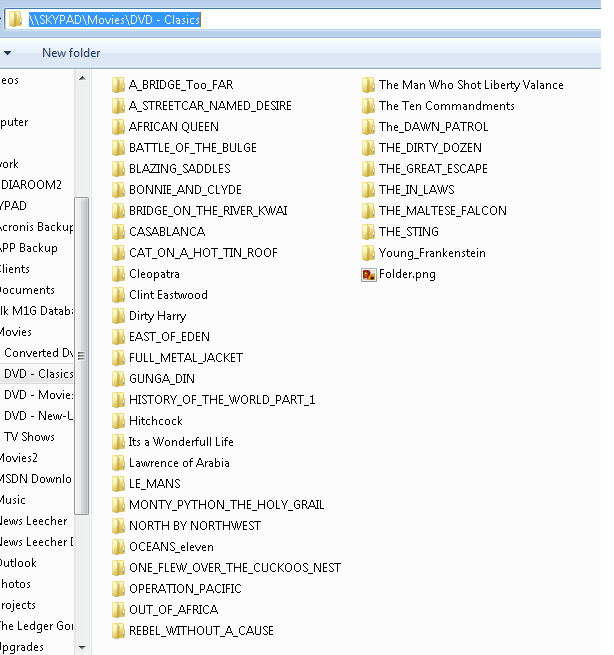Open The Ledger Go folder in navigation tree
Image resolution: width=614 pixels, height=655 pixels.
pyautogui.click(x=37, y=626)
